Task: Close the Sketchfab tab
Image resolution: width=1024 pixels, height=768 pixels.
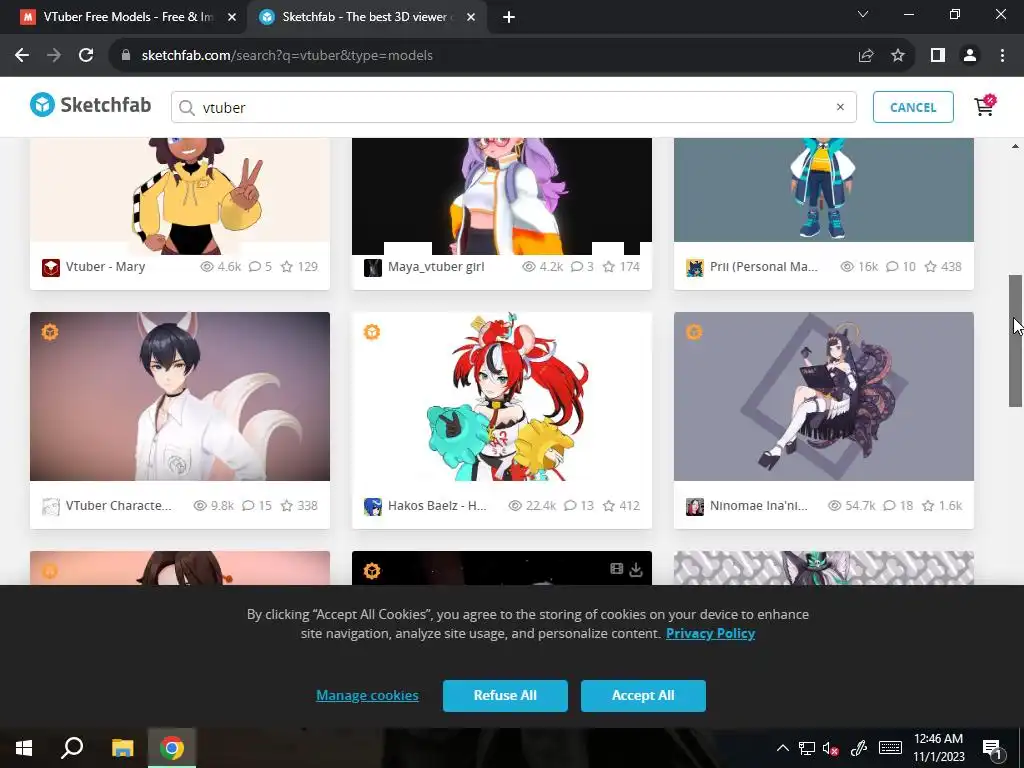Action: [x=471, y=17]
